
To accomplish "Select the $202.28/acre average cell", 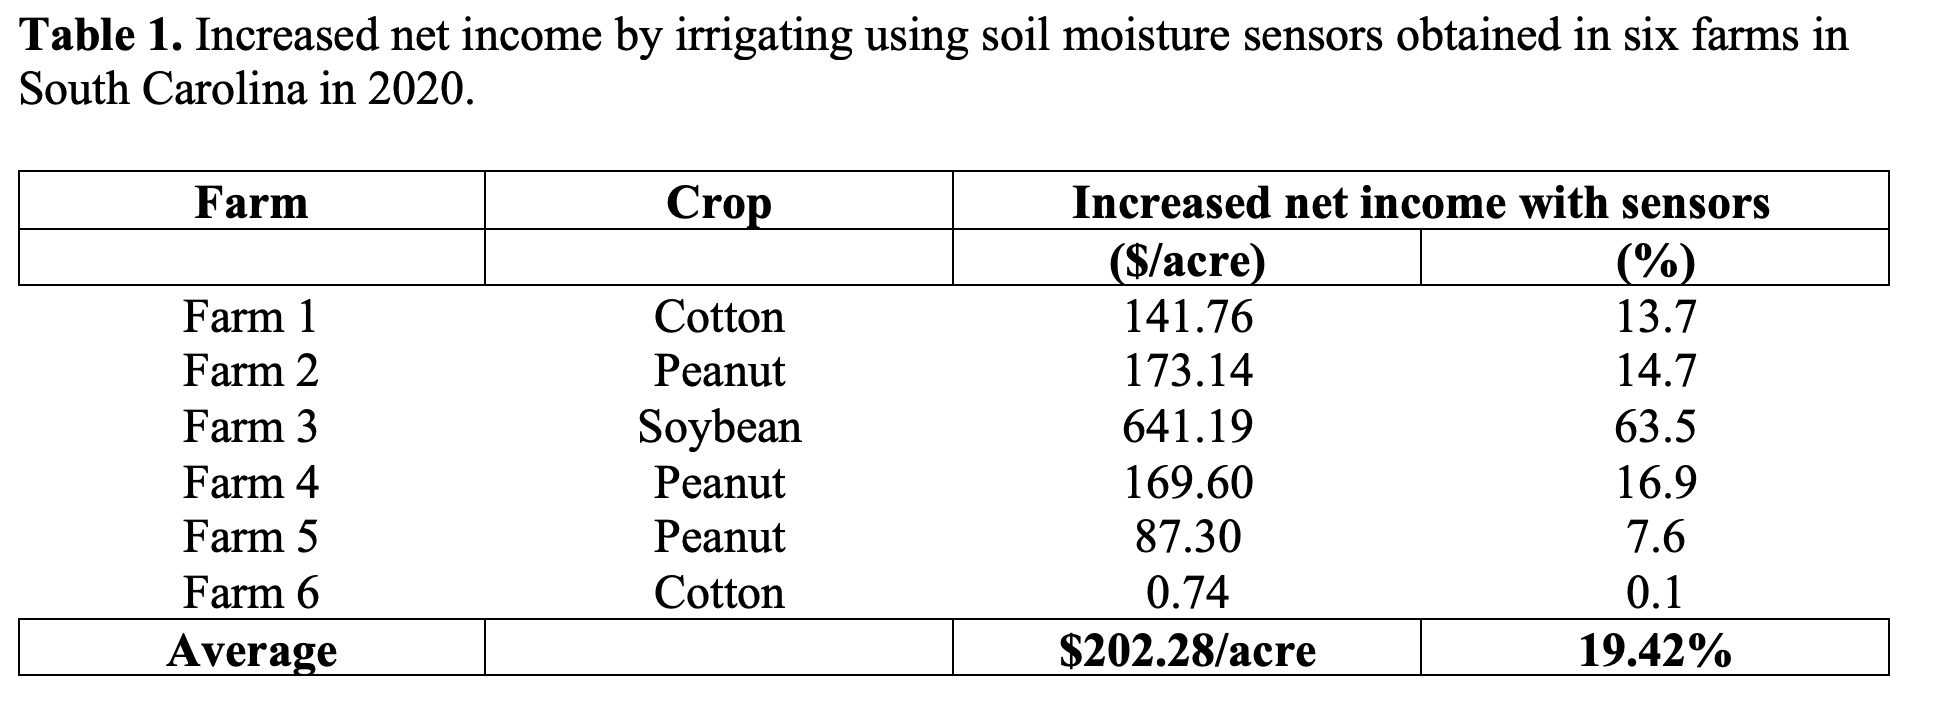I will point(1187,651).
